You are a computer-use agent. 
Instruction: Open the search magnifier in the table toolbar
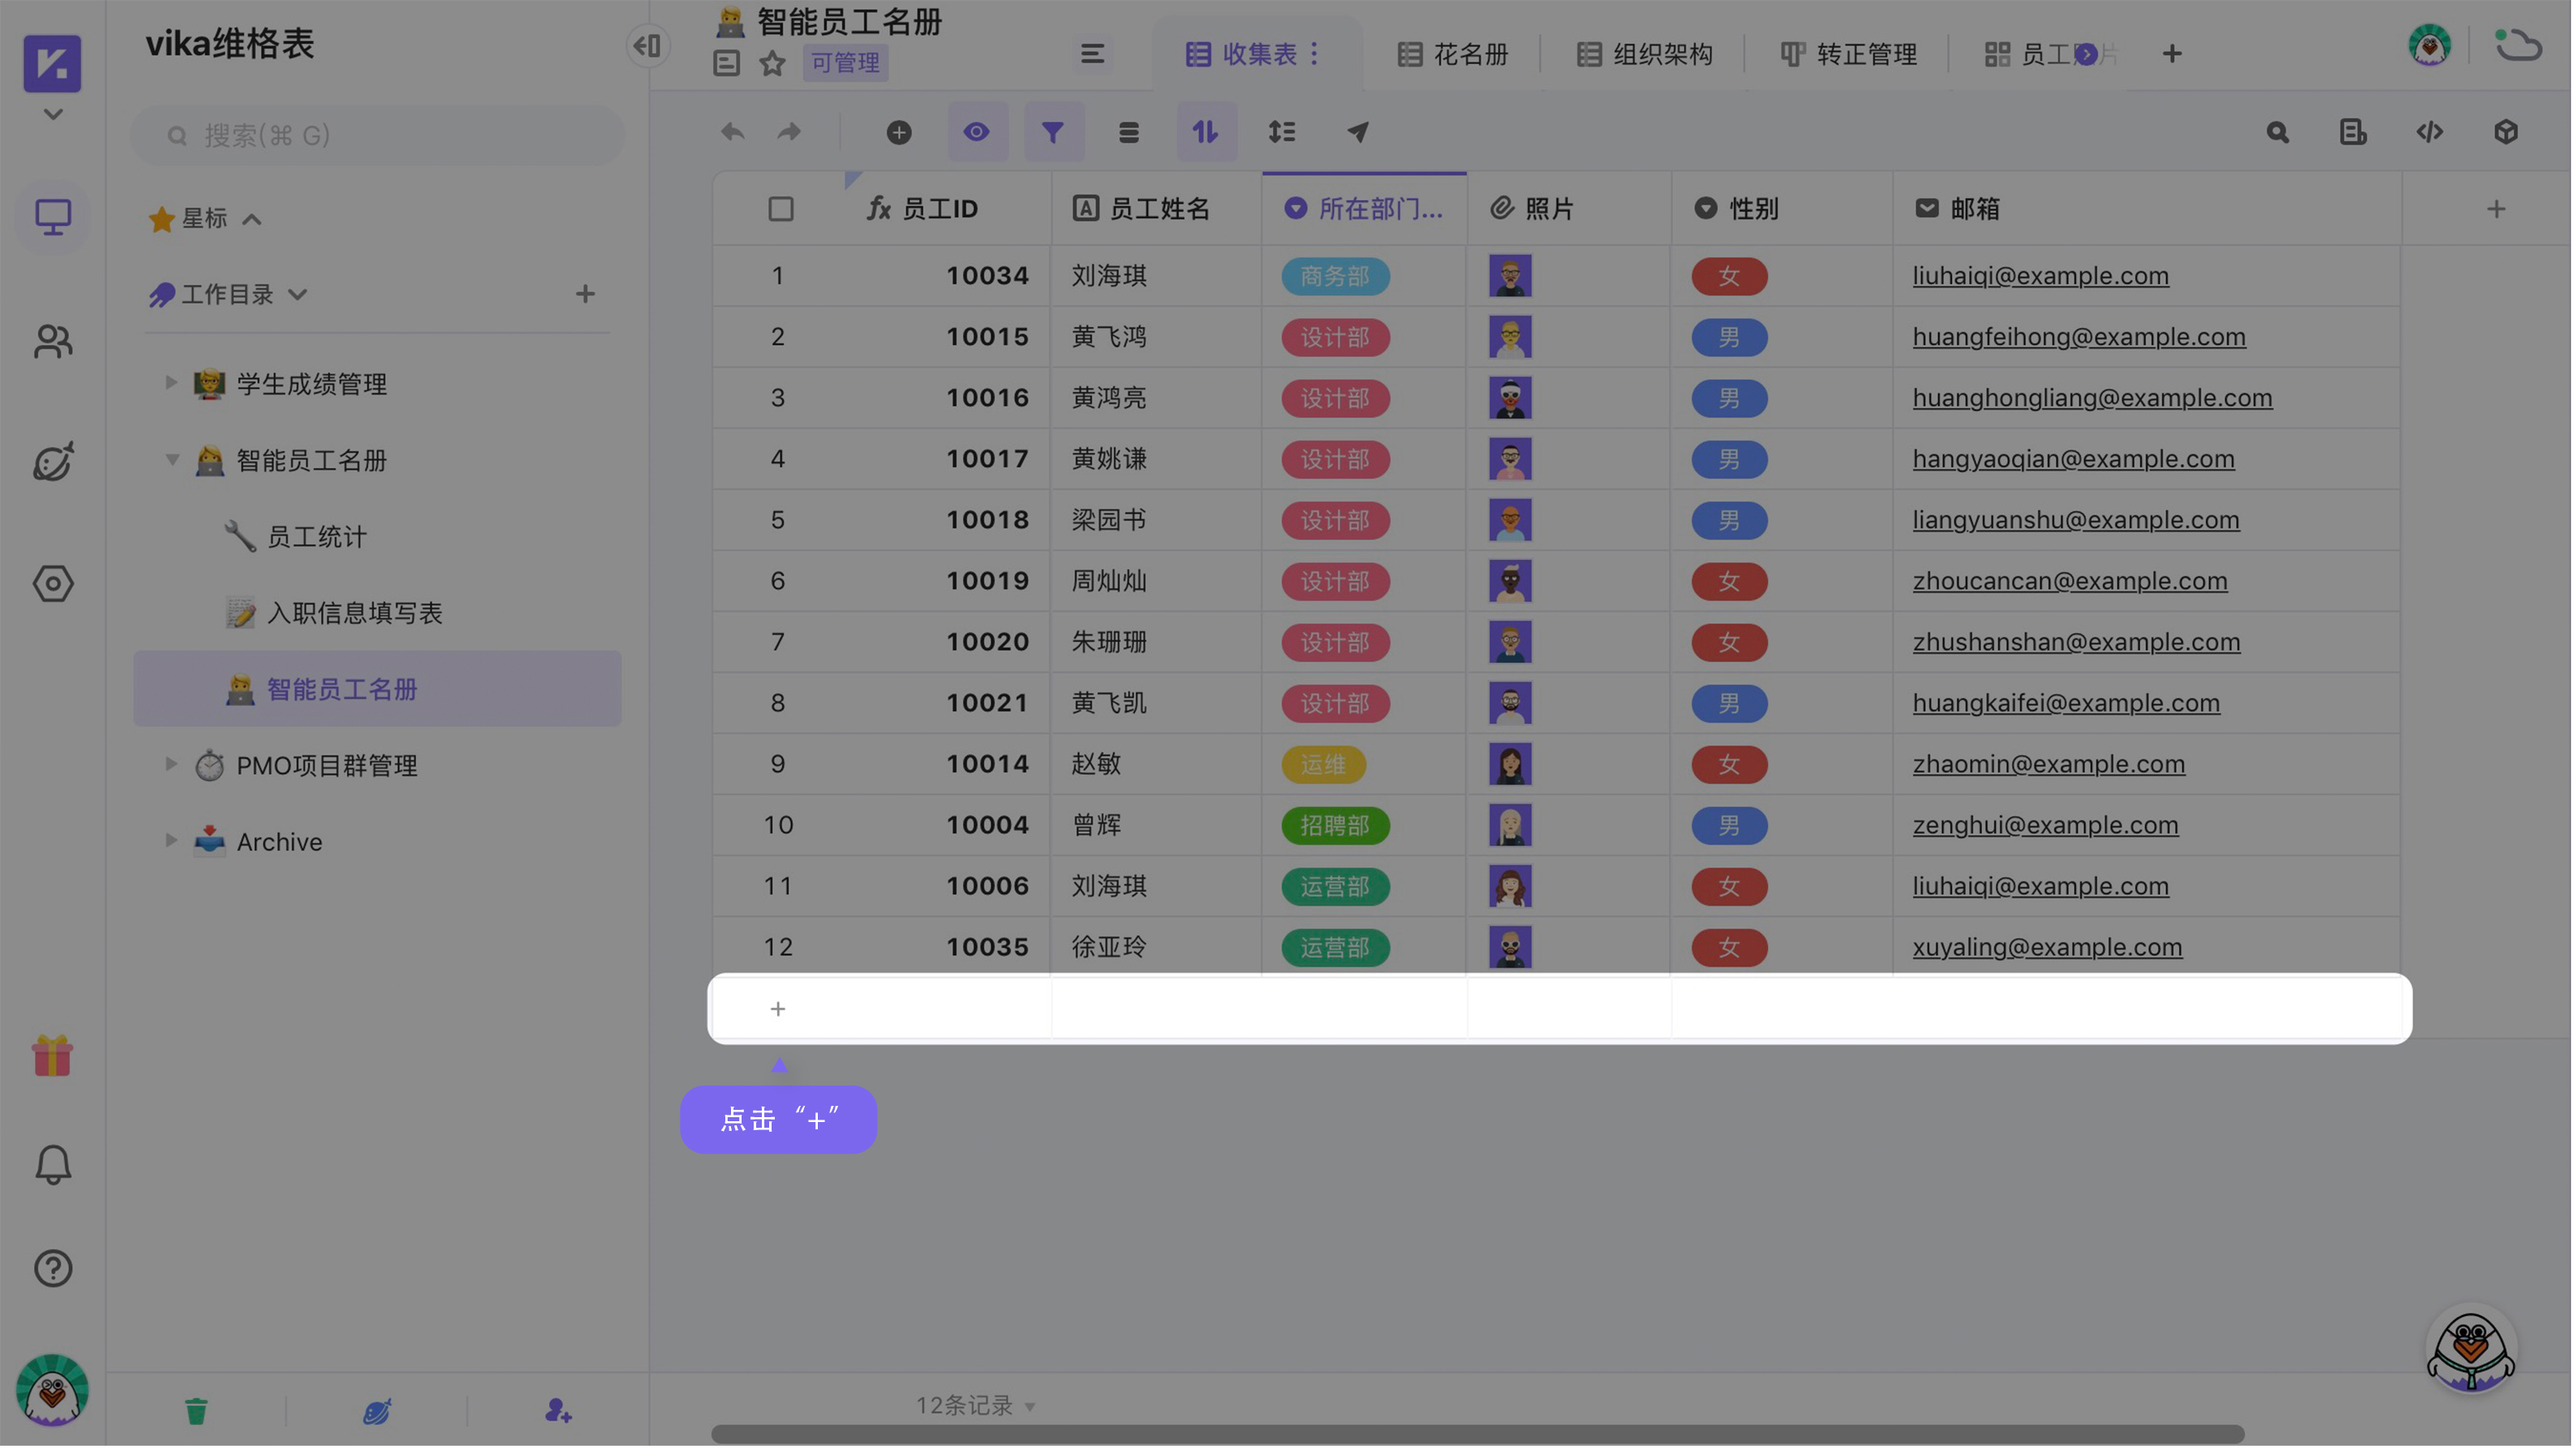tap(2278, 132)
